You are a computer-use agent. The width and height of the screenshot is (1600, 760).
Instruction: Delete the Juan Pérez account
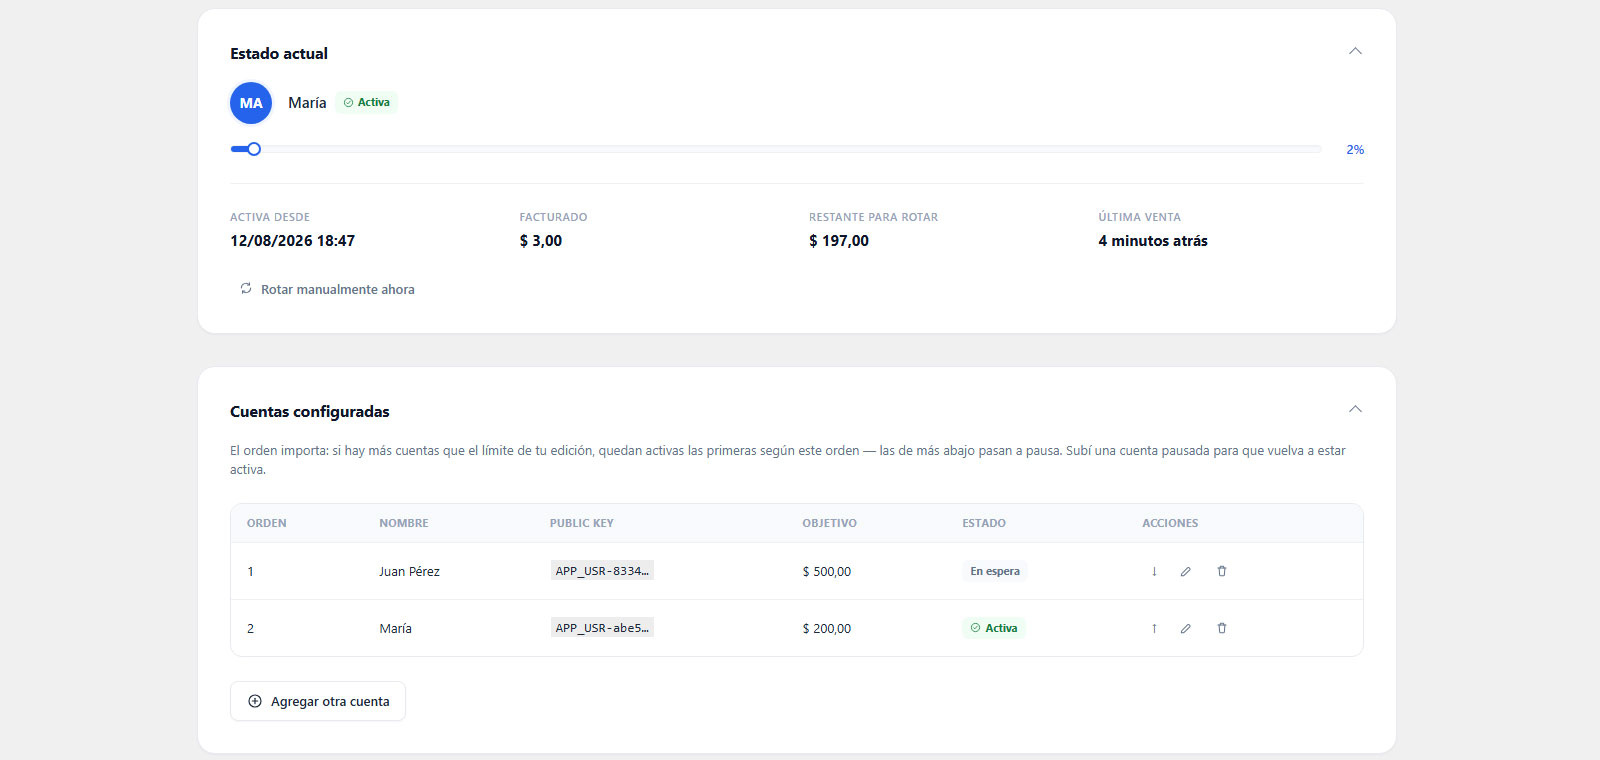[1222, 571]
